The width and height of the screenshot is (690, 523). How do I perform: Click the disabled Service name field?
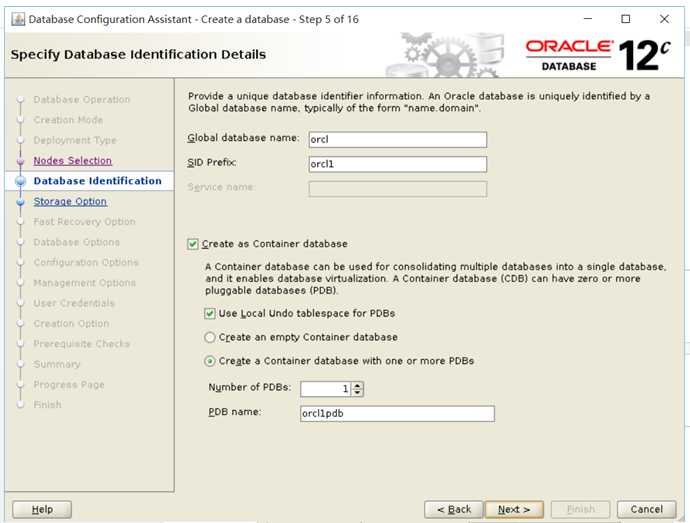pos(398,189)
